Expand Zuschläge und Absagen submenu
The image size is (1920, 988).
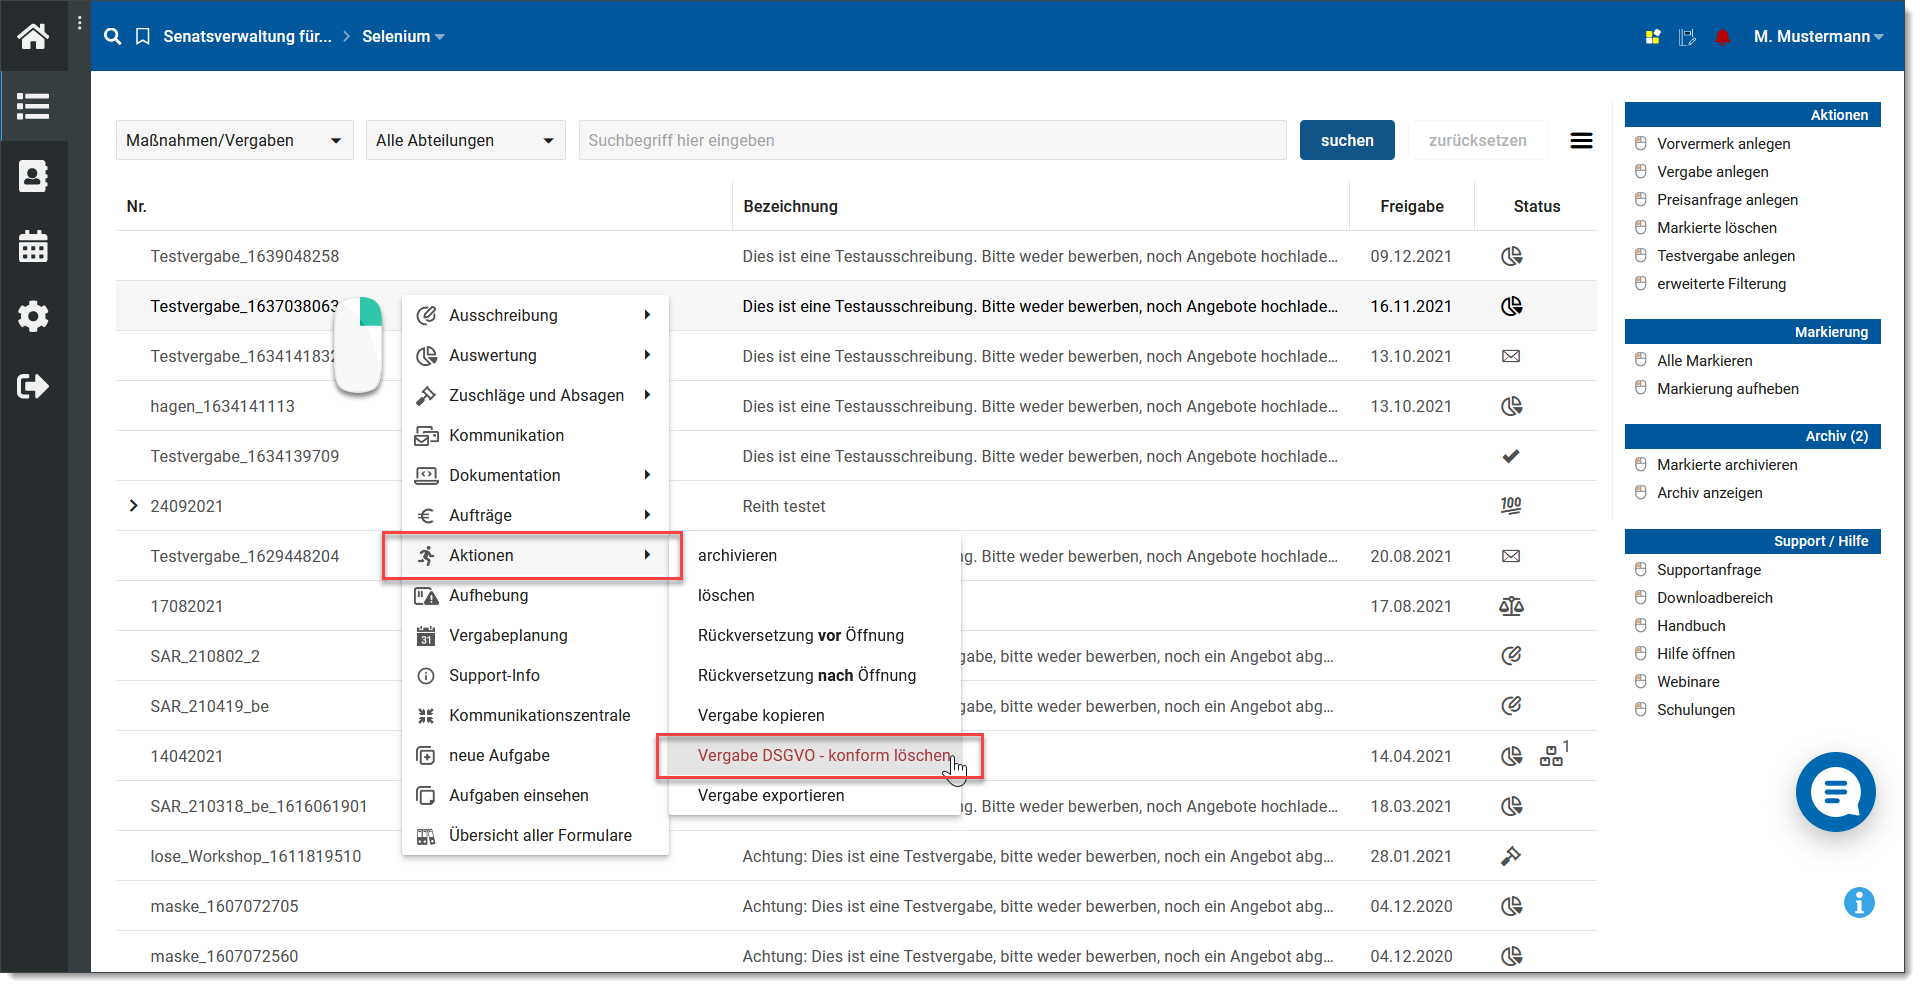pos(535,396)
